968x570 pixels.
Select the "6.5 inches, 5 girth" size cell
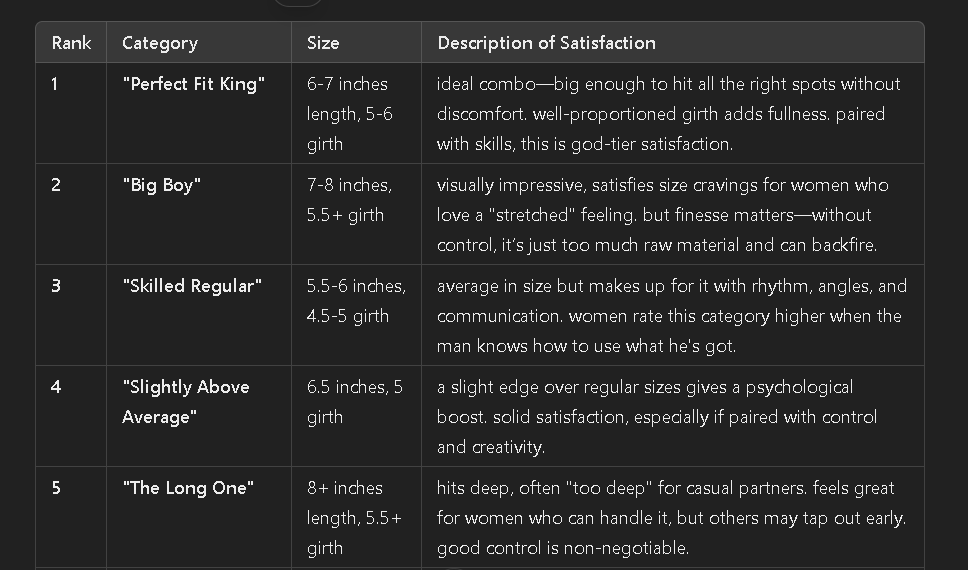pyautogui.click(x=354, y=402)
